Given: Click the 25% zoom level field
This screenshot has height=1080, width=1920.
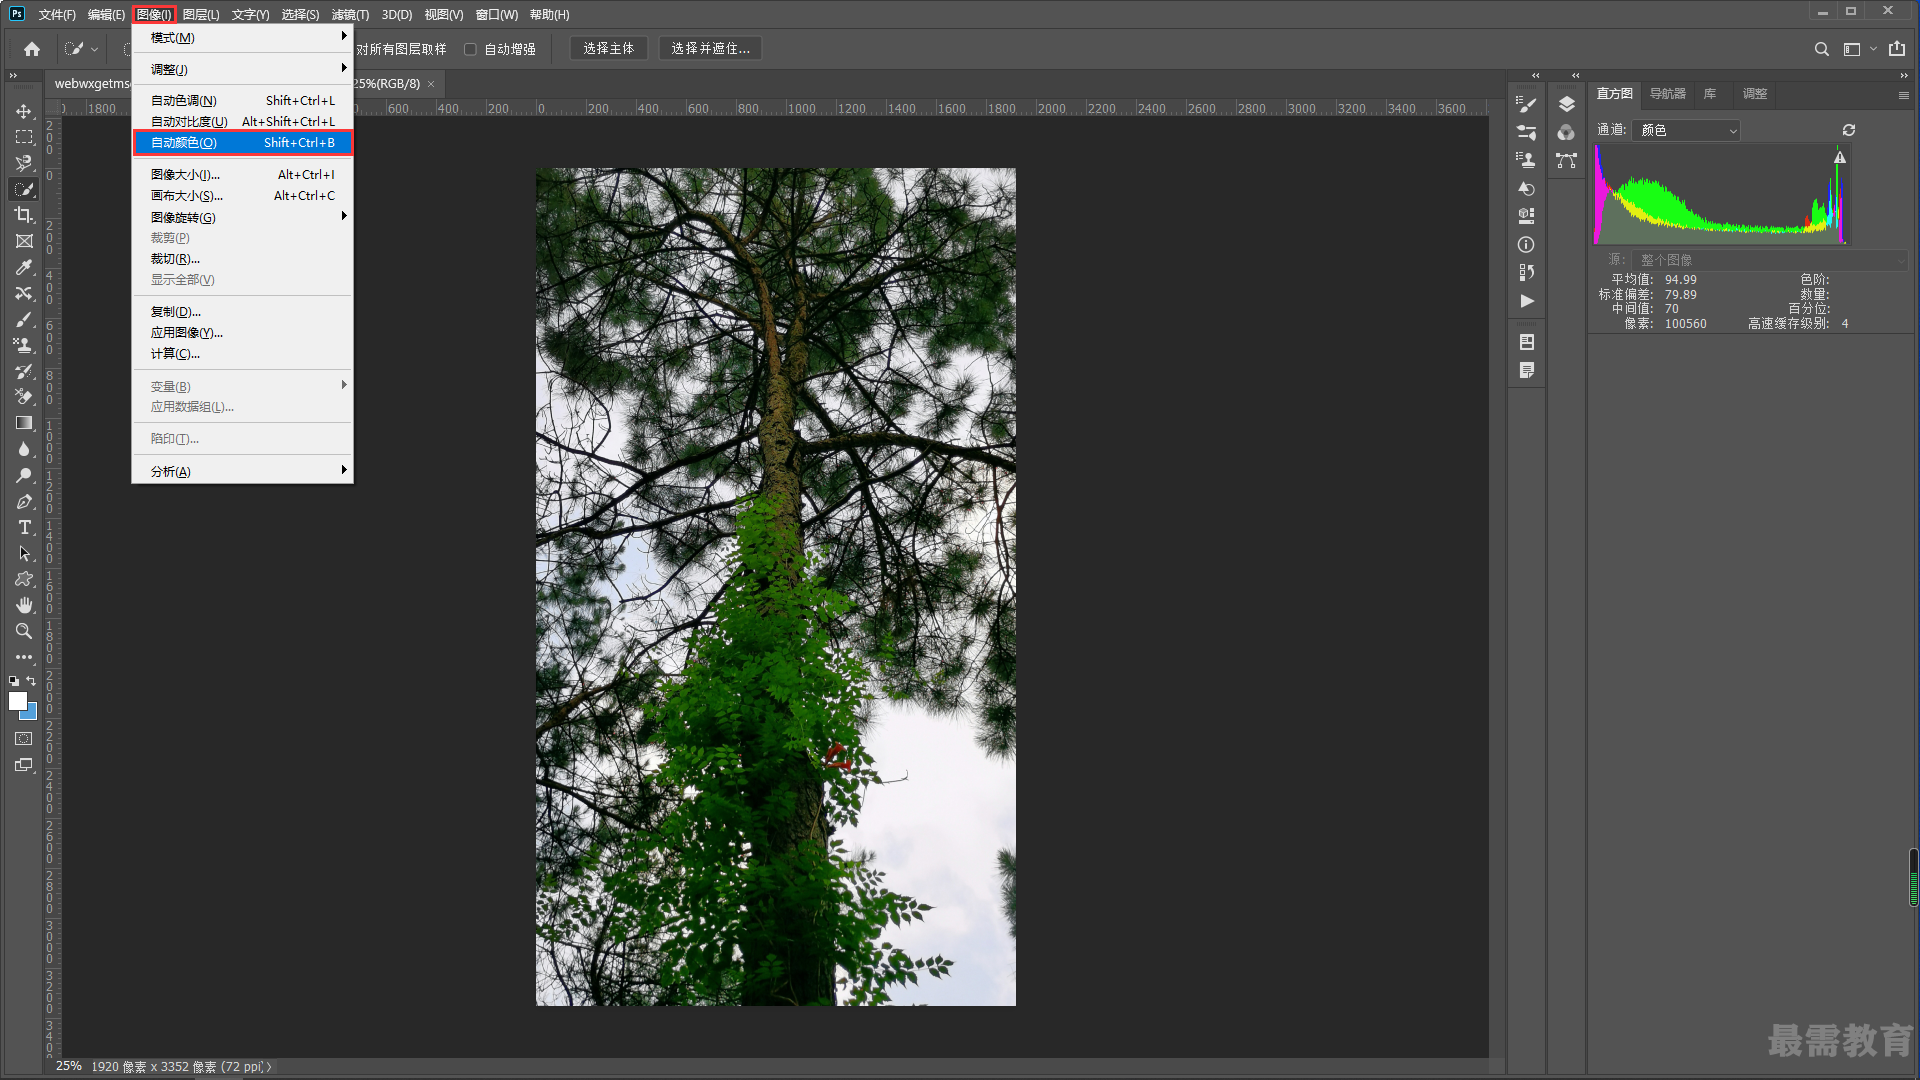Looking at the screenshot, I should point(68,1066).
